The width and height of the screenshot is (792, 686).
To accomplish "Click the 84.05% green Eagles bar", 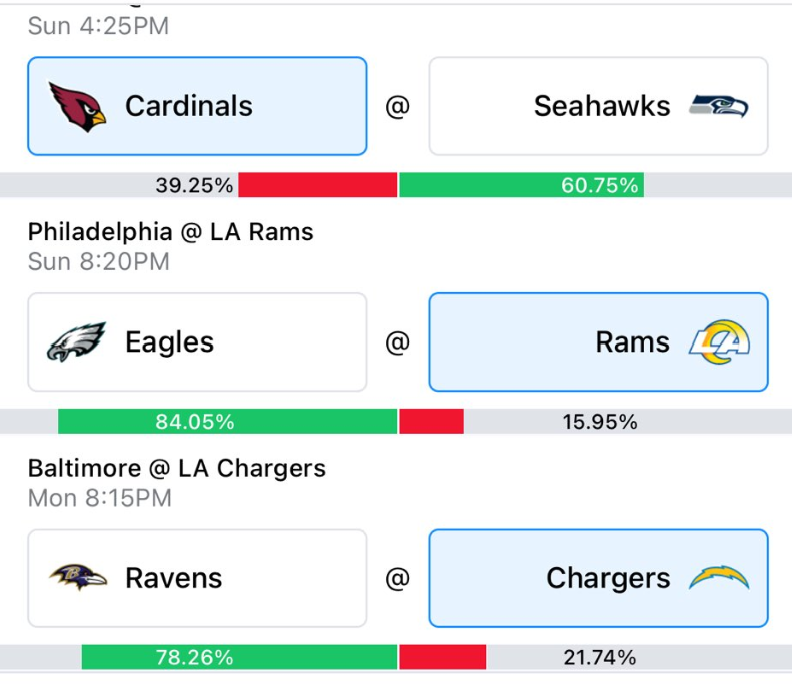I will click(227, 421).
